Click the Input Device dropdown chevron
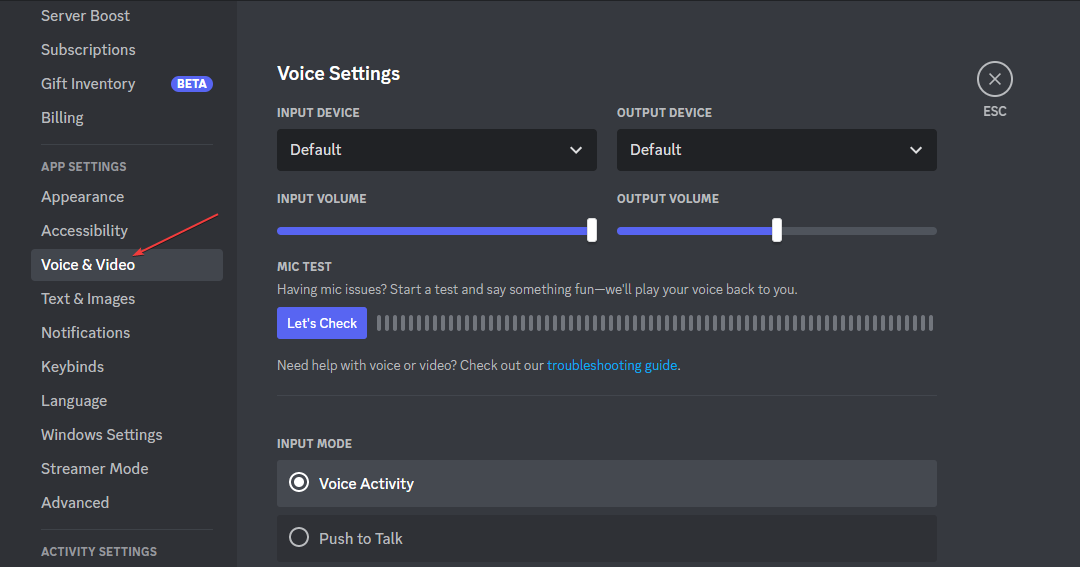 [x=576, y=150]
